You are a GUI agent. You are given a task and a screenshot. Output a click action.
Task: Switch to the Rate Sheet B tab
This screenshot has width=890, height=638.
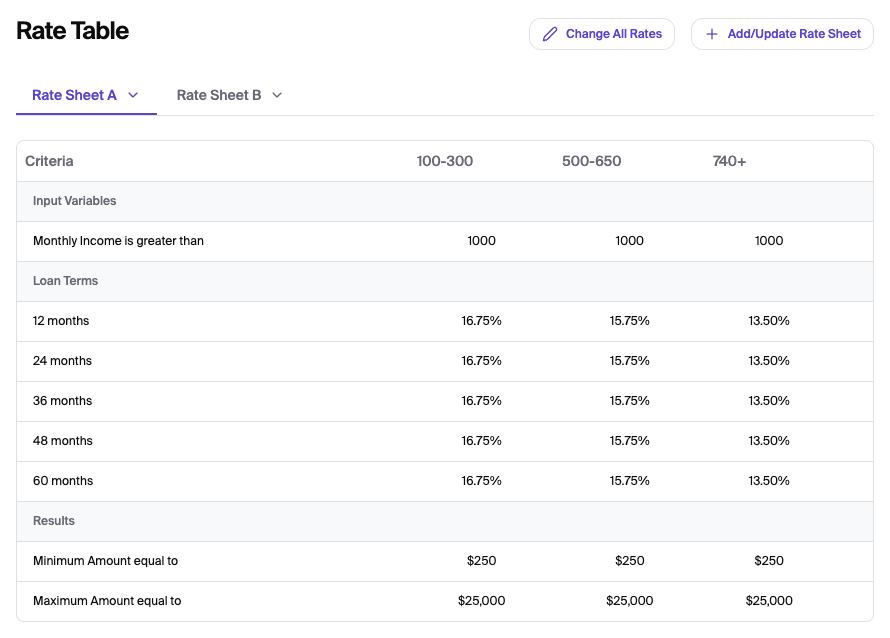[219, 95]
